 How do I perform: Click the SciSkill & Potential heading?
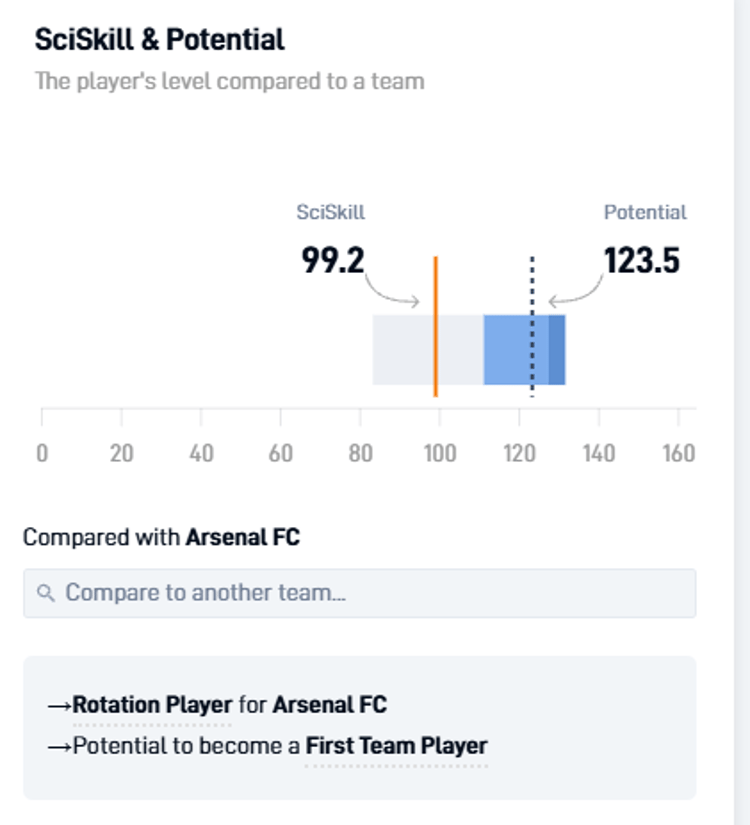tap(159, 39)
